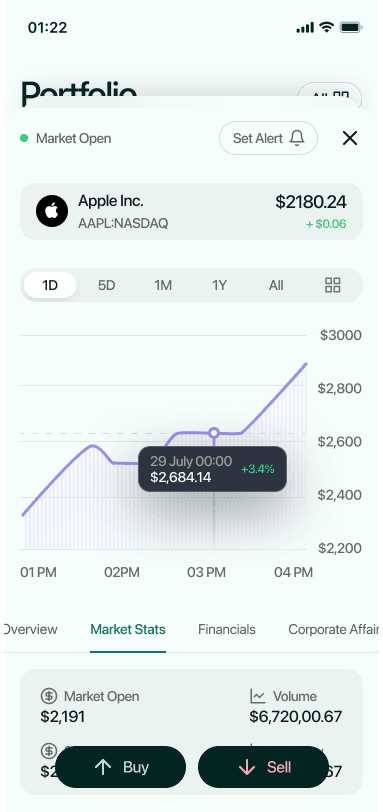This screenshot has width=383, height=812.
Task: Click the dollar icon next to Market Open
Action: [x=49, y=696]
